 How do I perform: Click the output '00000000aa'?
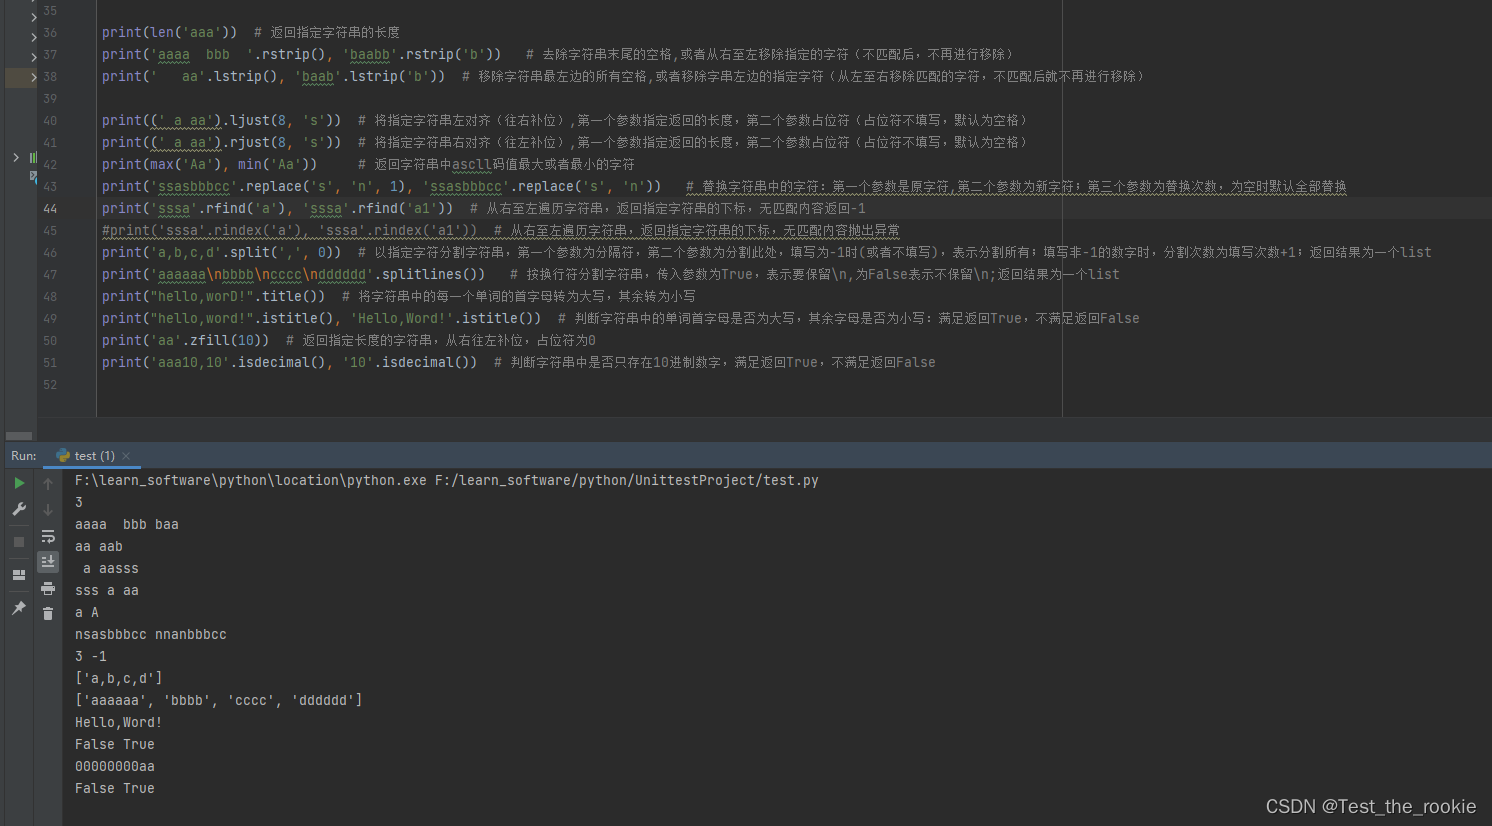pos(115,767)
